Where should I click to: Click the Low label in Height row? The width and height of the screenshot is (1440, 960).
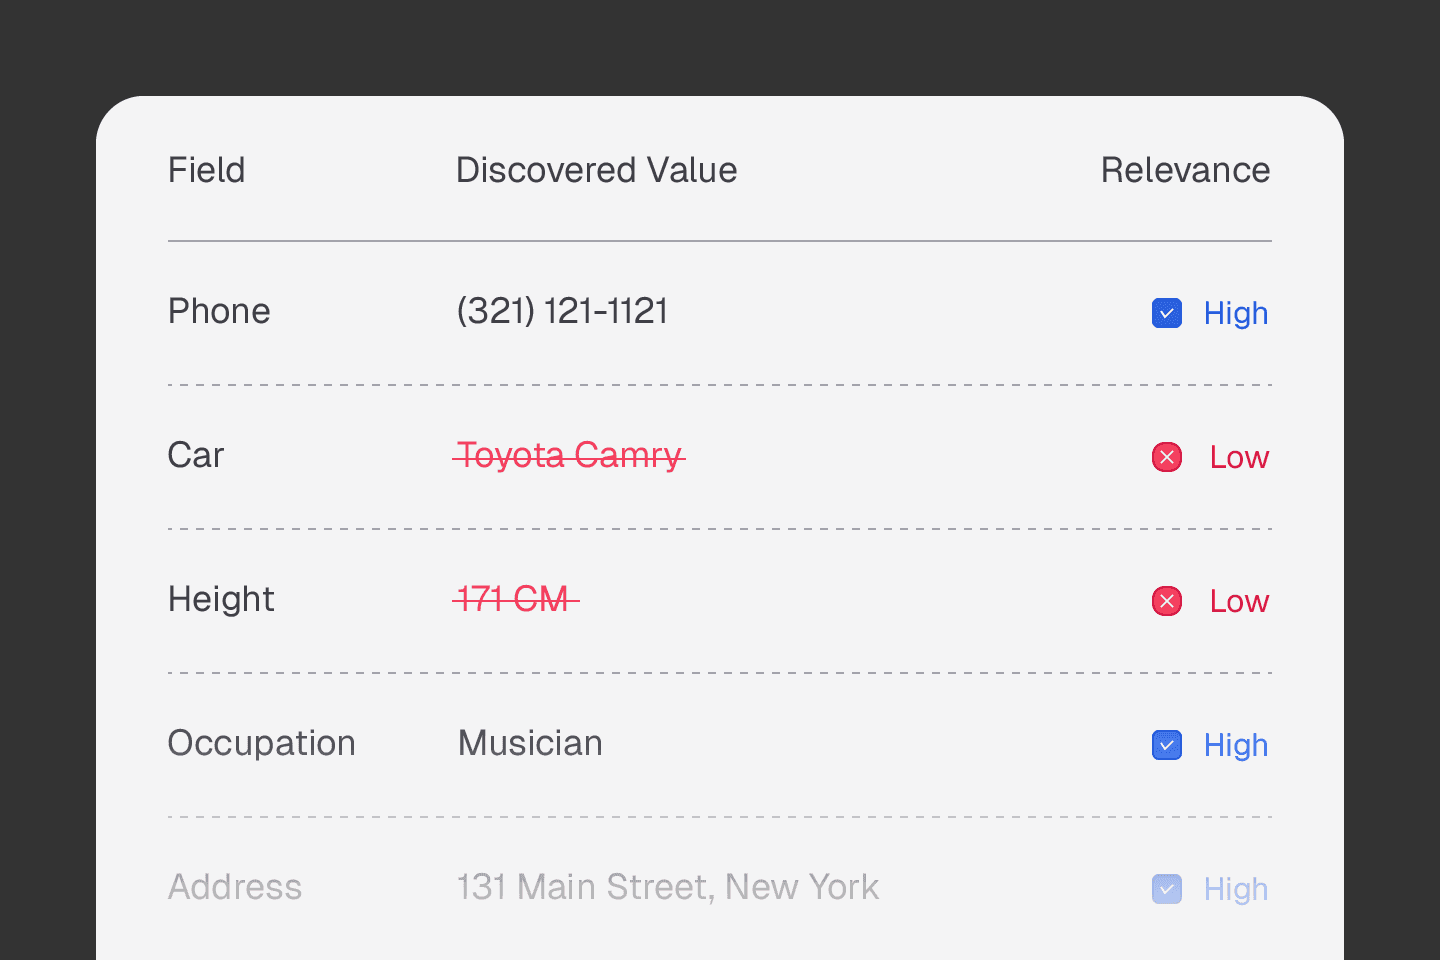click(1238, 601)
